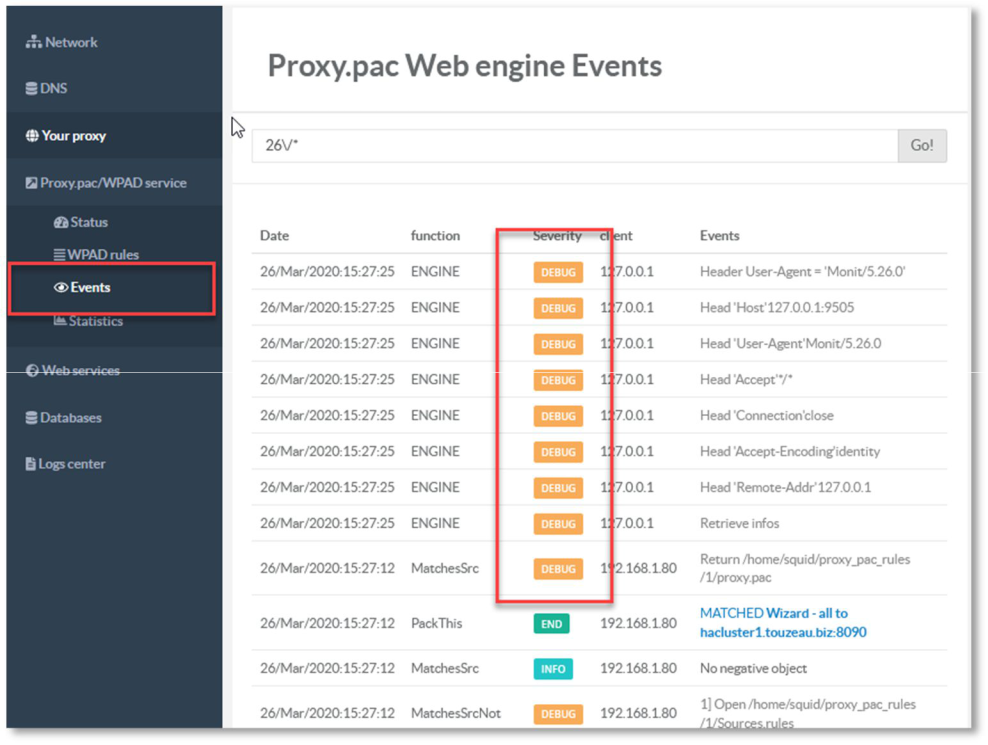Click the events search input field
Viewport: 988px width, 745px height.
click(x=574, y=146)
